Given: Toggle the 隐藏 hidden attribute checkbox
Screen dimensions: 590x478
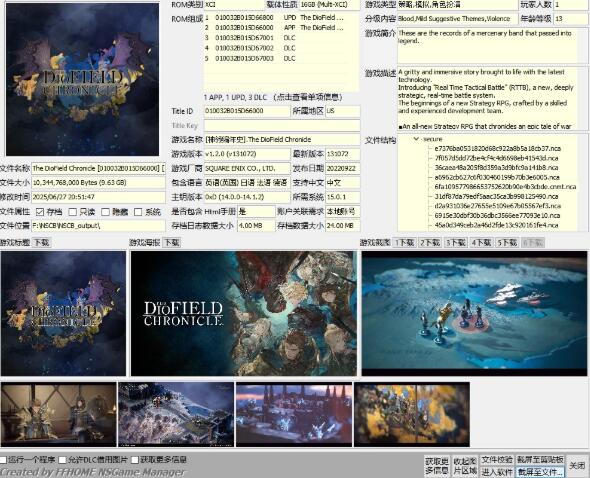Looking at the screenshot, I should 106,212.
